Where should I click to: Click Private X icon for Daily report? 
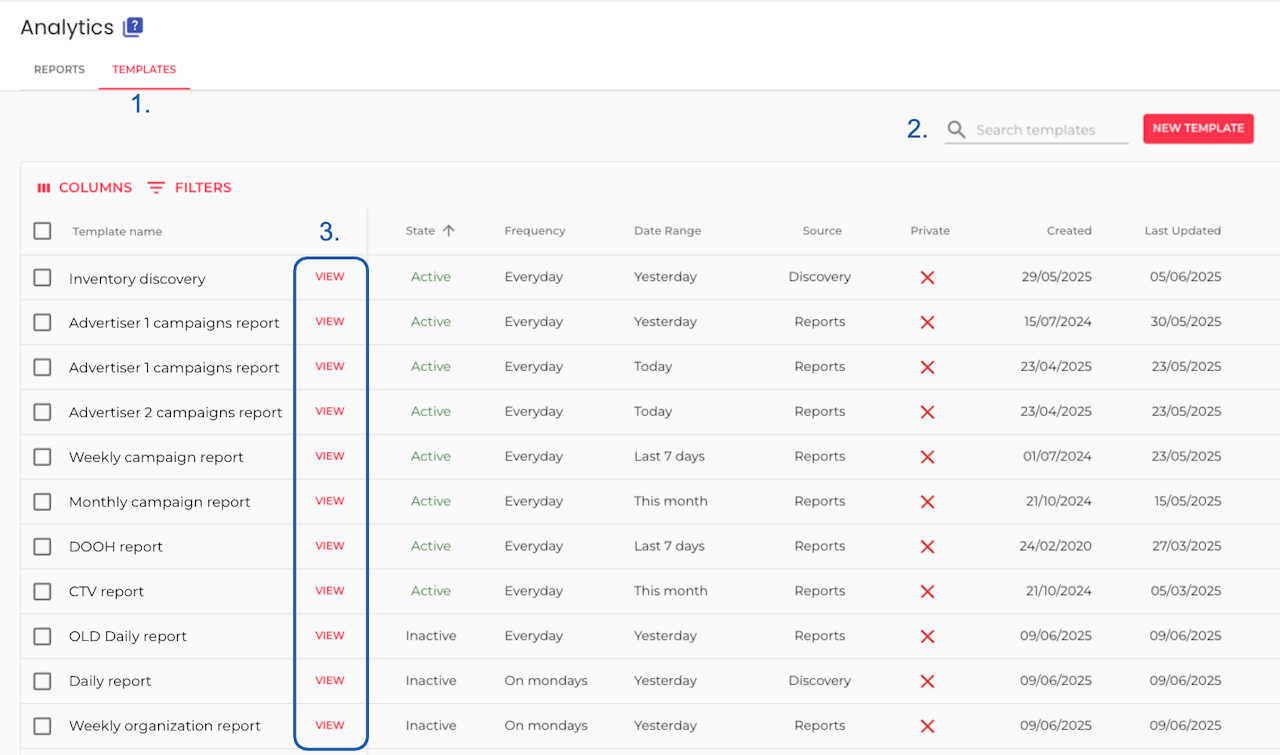927,681
